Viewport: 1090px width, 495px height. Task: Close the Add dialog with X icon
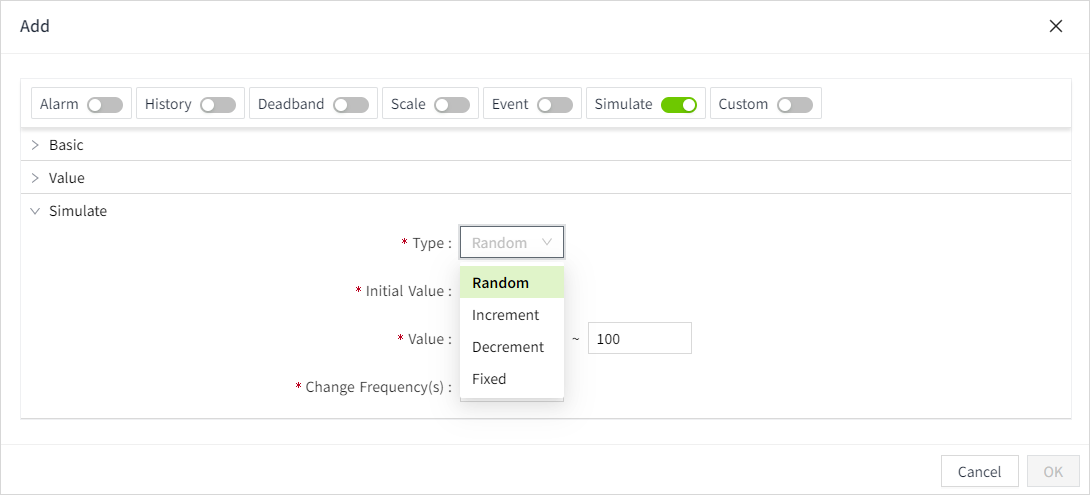[x=1055, y=26]
